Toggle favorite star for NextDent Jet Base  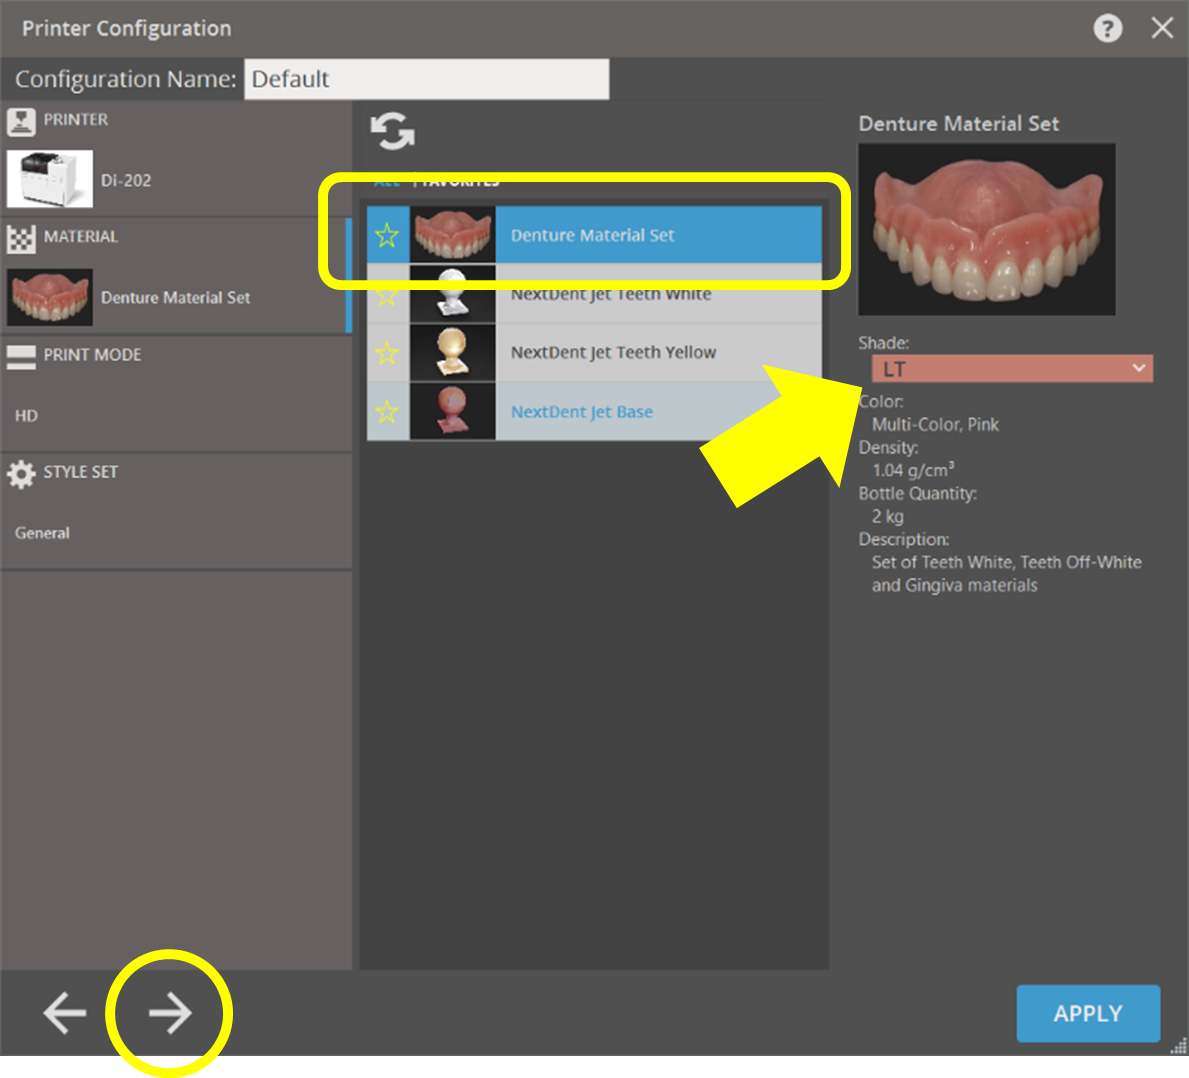click(x=387, y=411)
